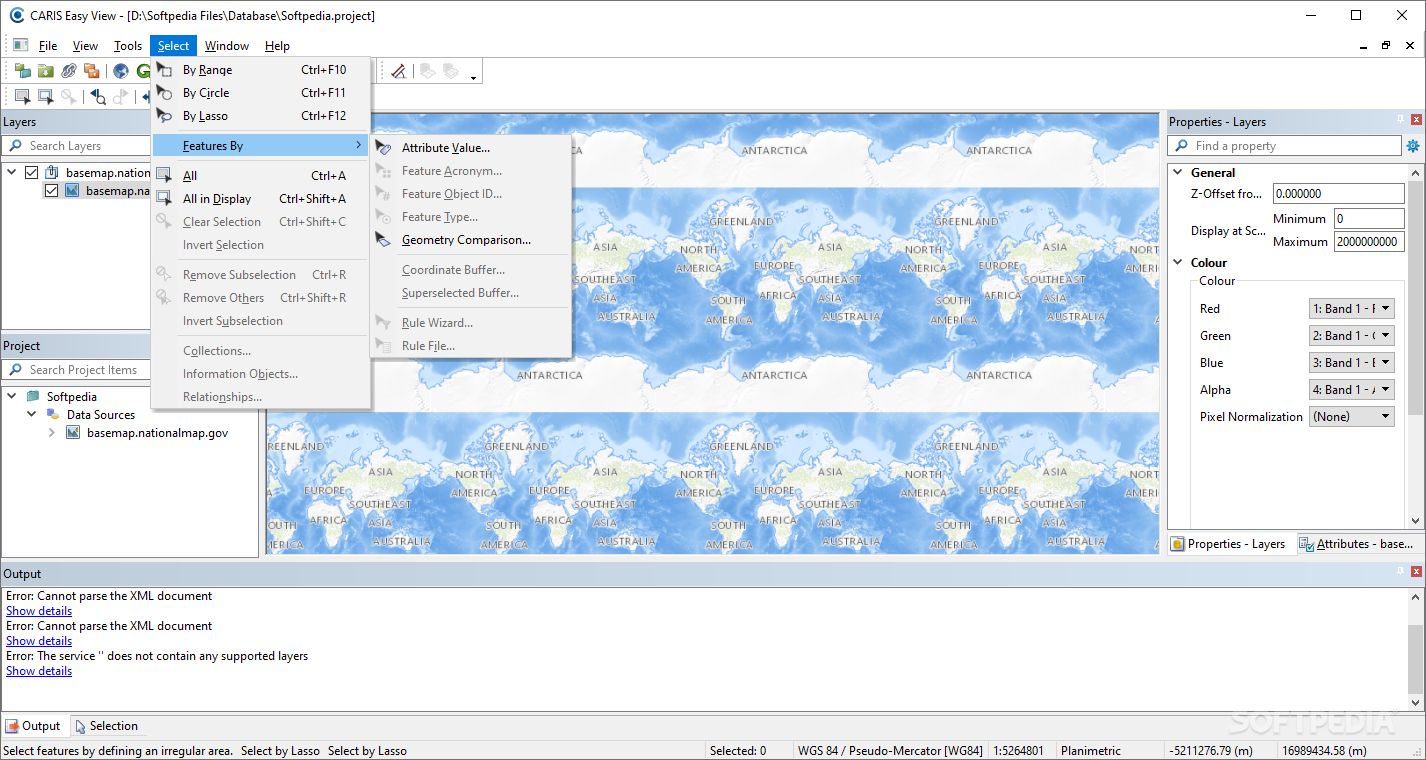
Task: Open the Help menu
Action: (x=277, y=46)
